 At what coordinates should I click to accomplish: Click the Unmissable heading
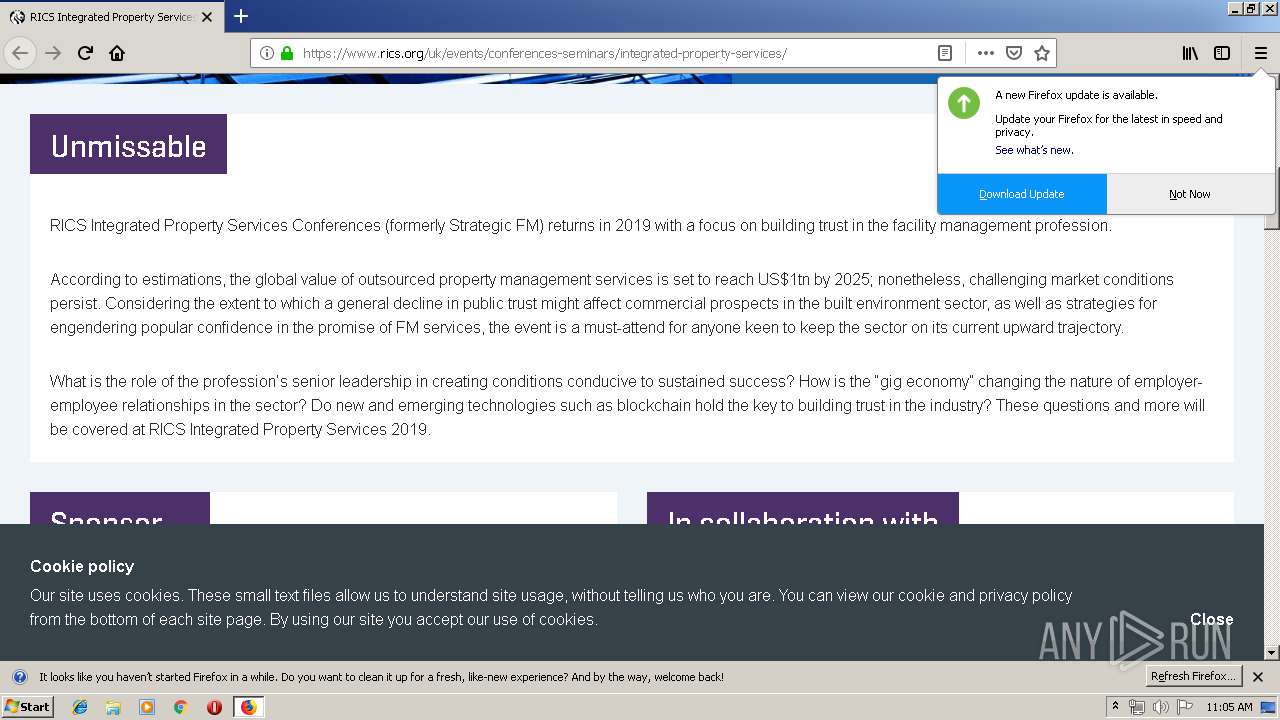pyautogui.click(x=128, y=146)
